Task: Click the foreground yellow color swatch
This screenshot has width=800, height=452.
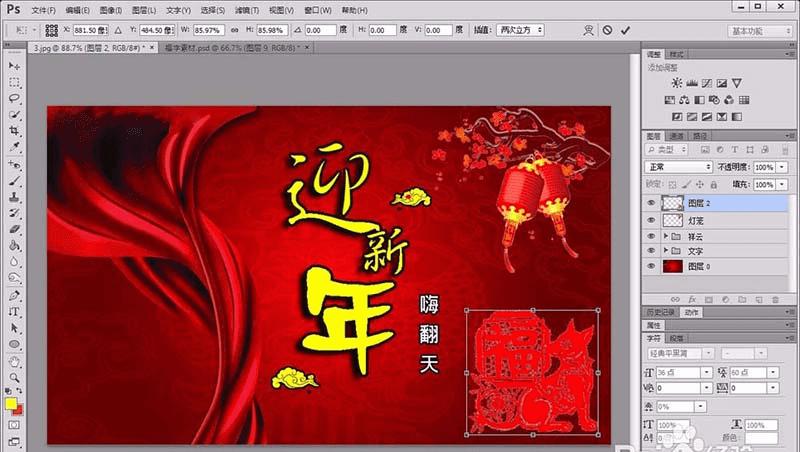Action: [x=10, y=404]
